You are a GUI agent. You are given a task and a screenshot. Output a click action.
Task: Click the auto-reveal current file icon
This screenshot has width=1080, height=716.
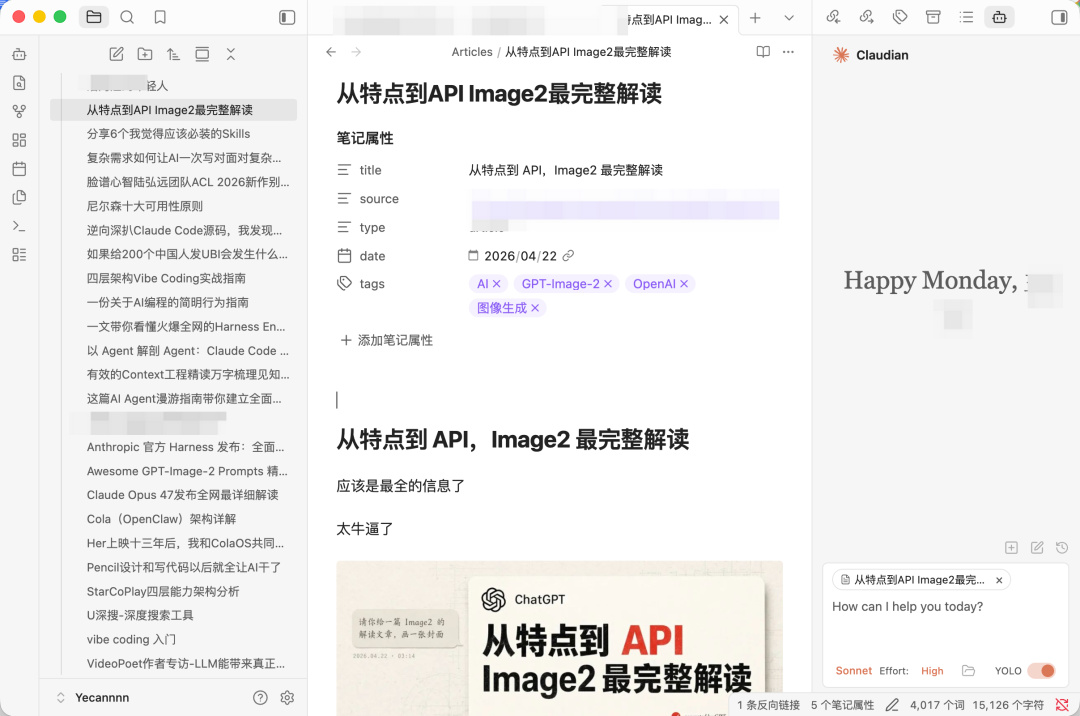click(202, 54)
